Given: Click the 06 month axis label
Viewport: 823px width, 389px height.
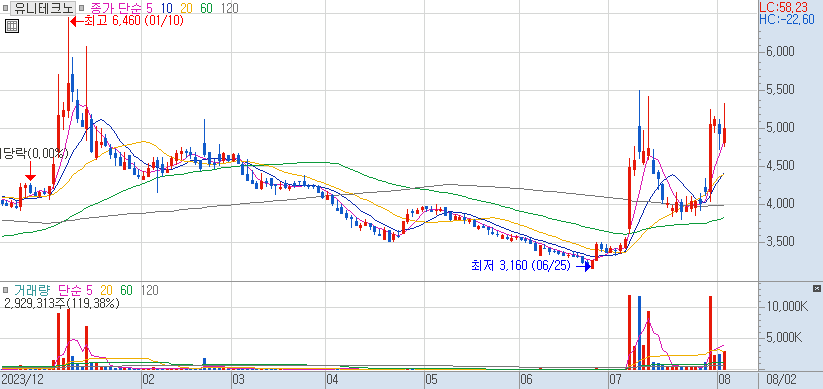Looking at the screenshot, I should [x=526, y=380].
